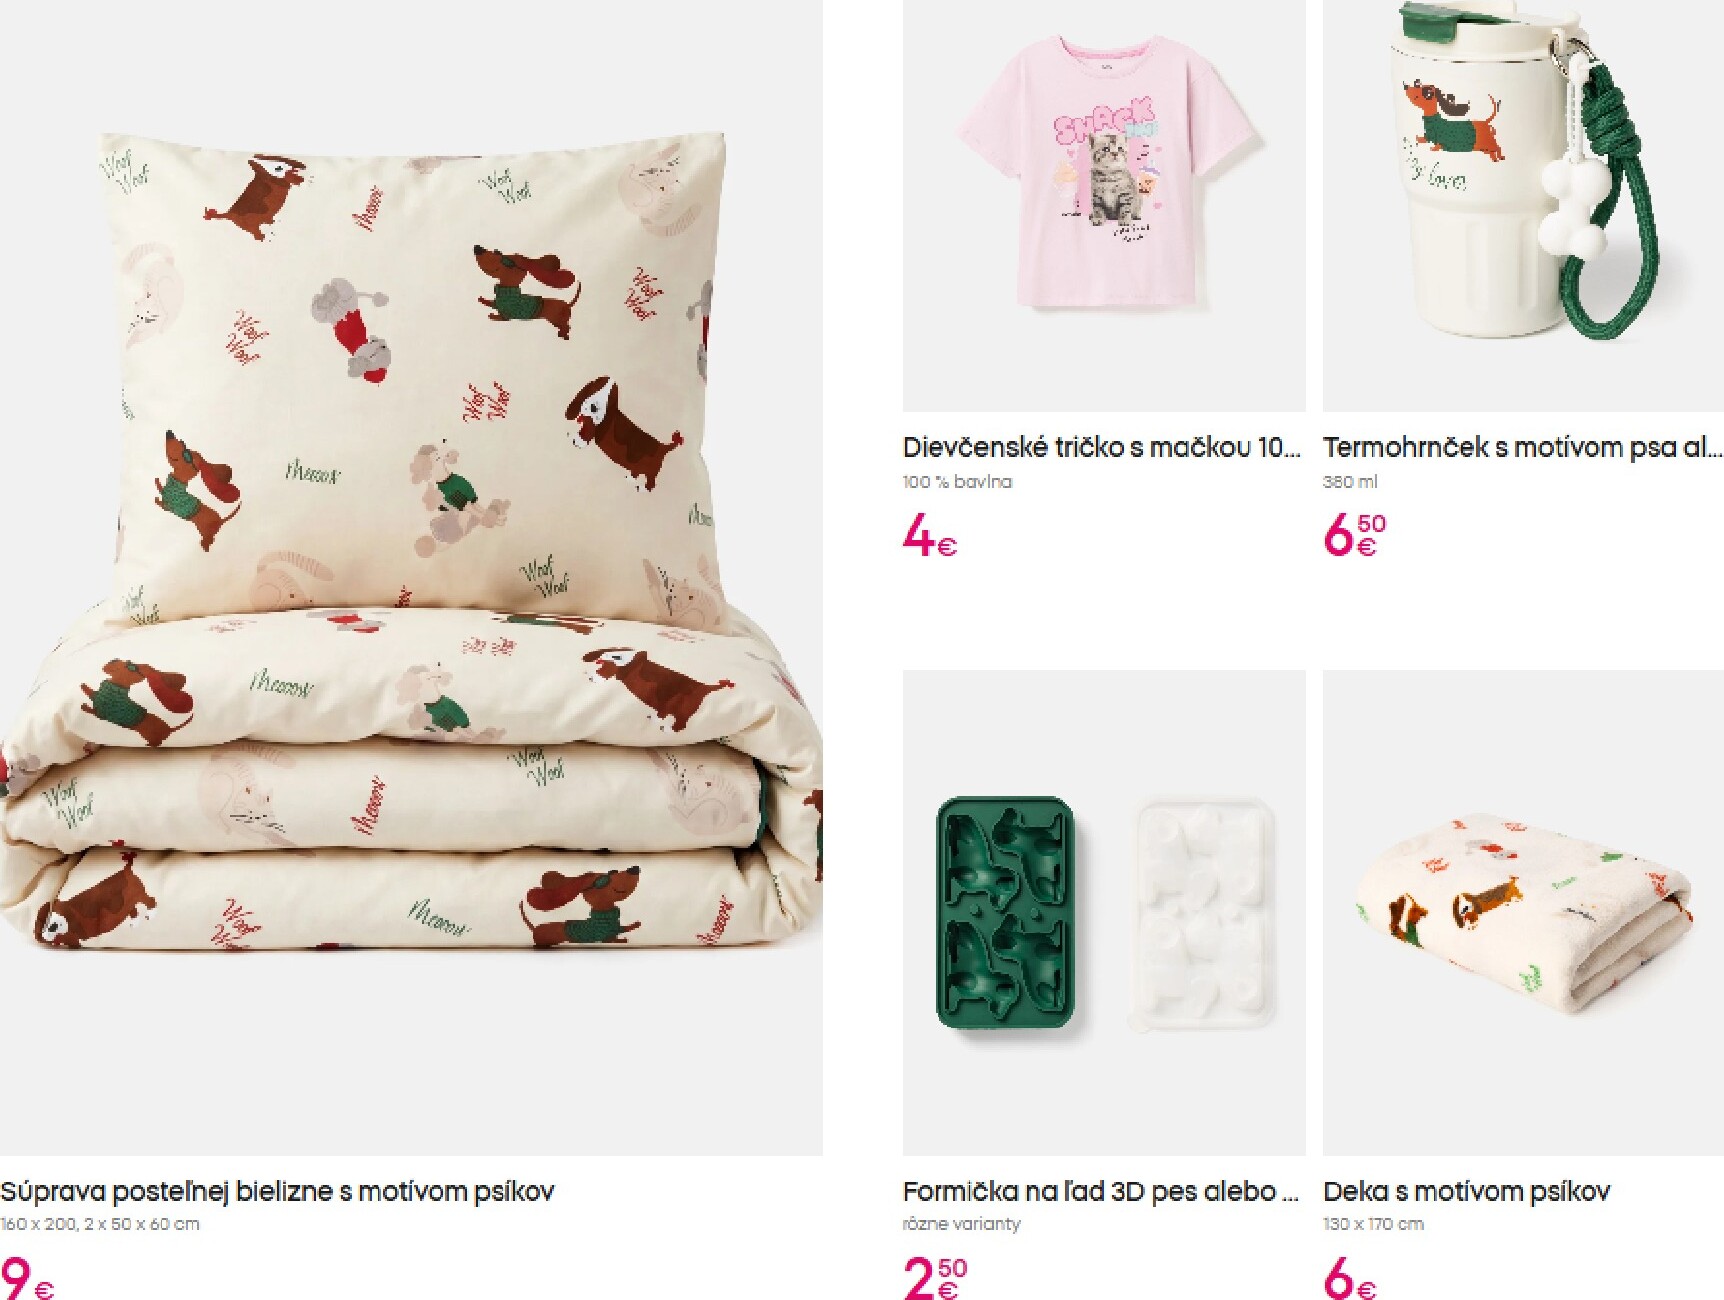The height and width of the screenshot is (1300, 1724).
Task: Click the 2.50 € ice mold price
Action: (x=935, y=1278)
